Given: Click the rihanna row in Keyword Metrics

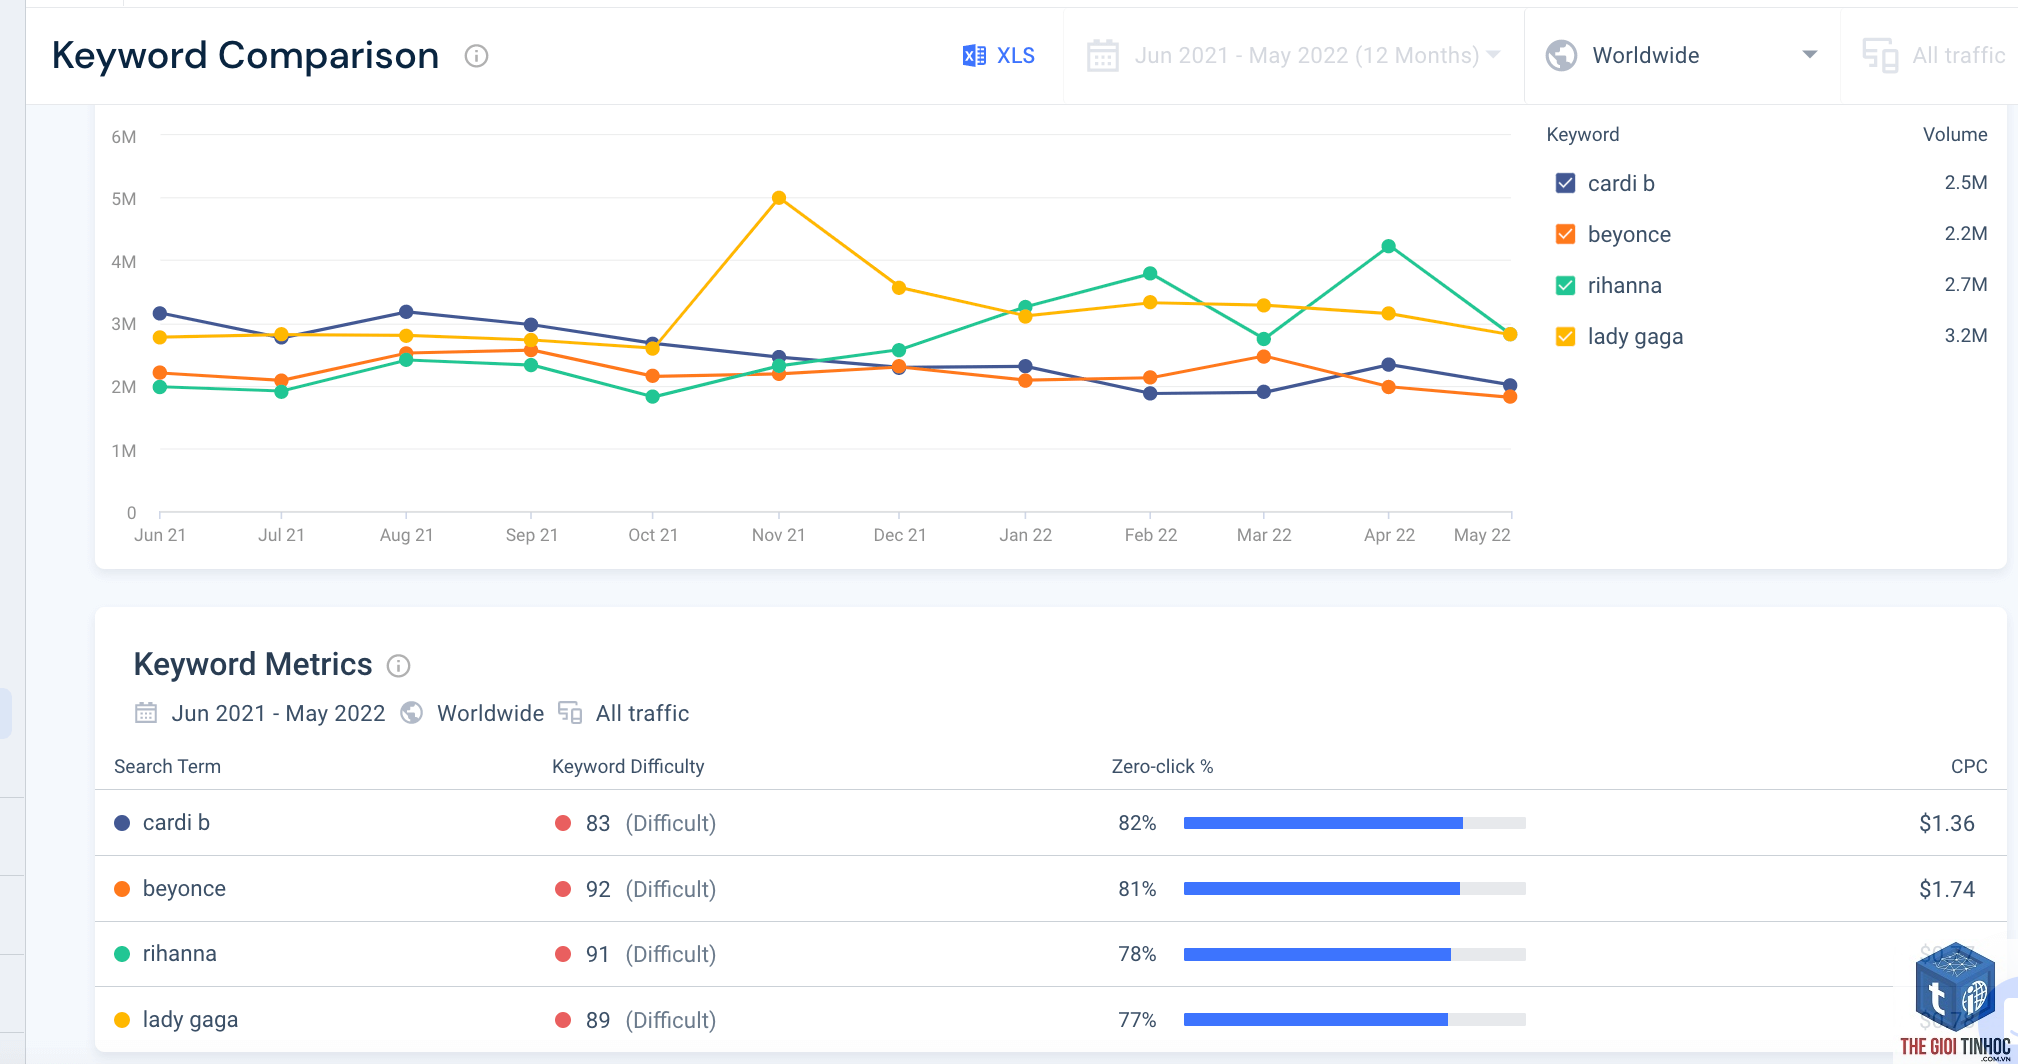Looking at the screenshot, I should [1050, 954].
